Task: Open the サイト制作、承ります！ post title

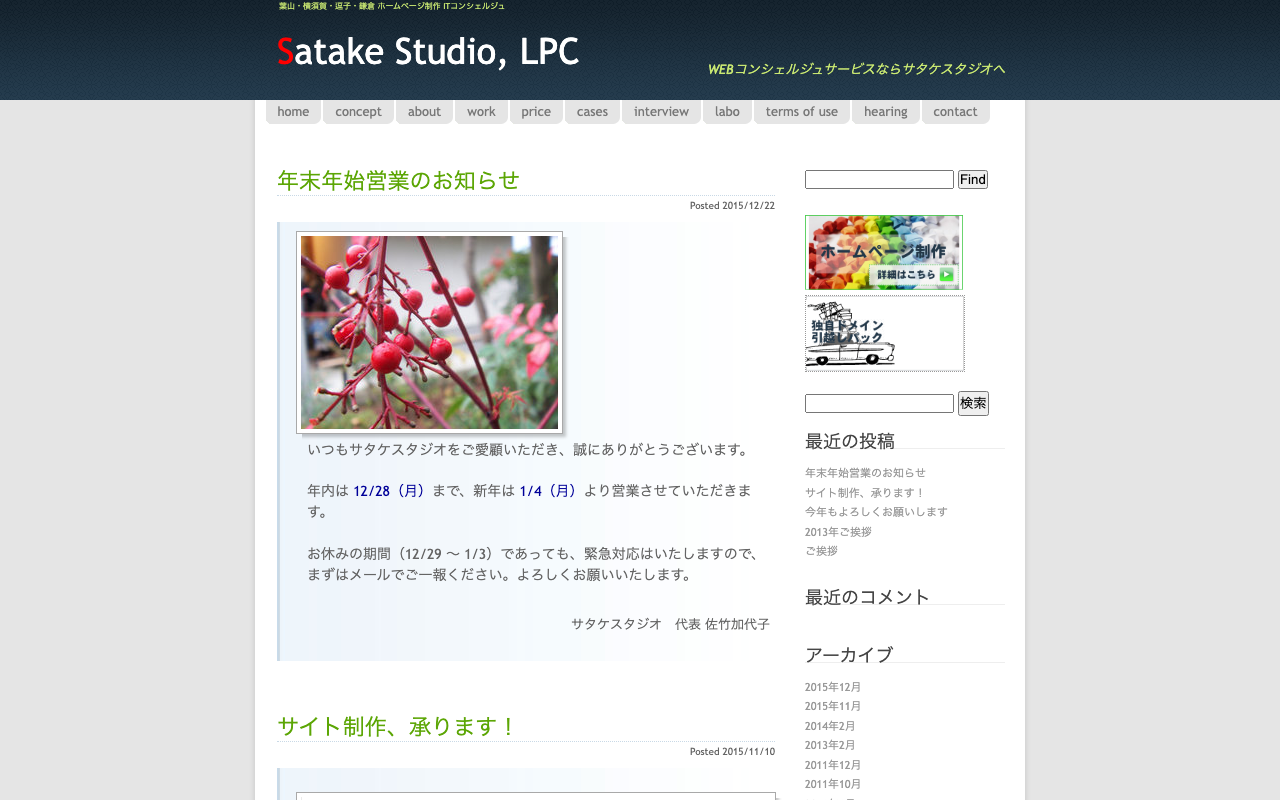Action: pos(397,726)
